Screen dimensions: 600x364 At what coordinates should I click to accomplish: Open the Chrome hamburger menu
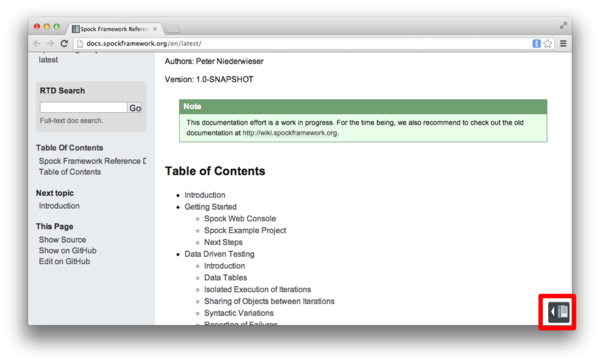point(563,44)
